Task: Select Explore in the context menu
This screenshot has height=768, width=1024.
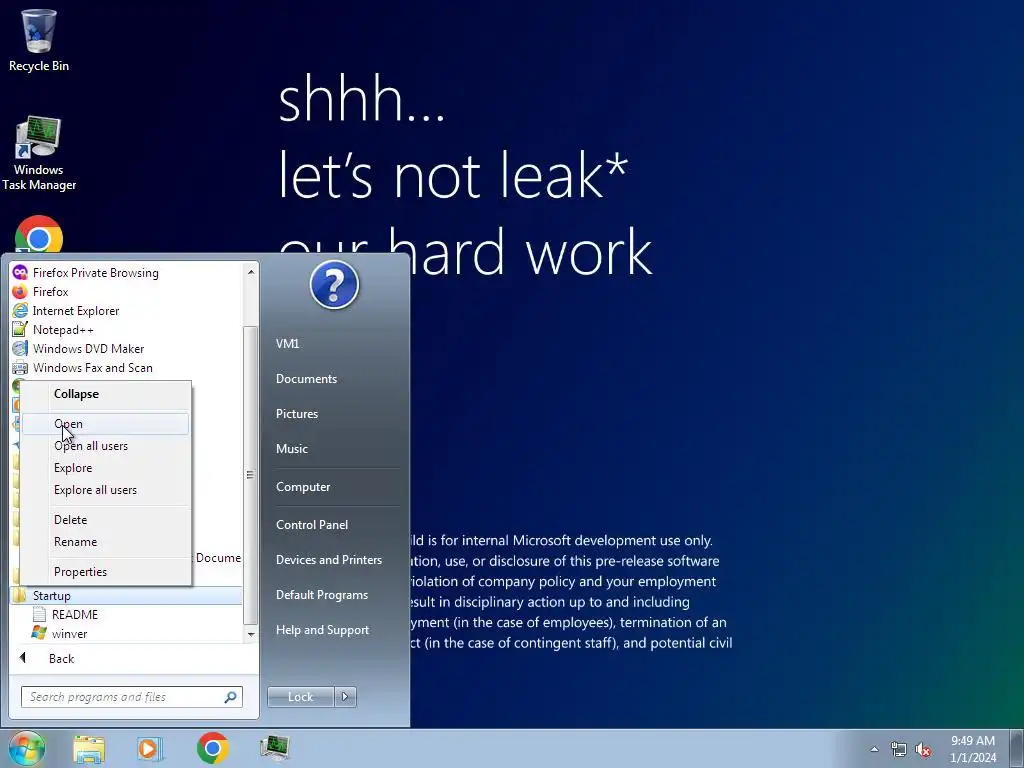Action: (x=106, y=468)
